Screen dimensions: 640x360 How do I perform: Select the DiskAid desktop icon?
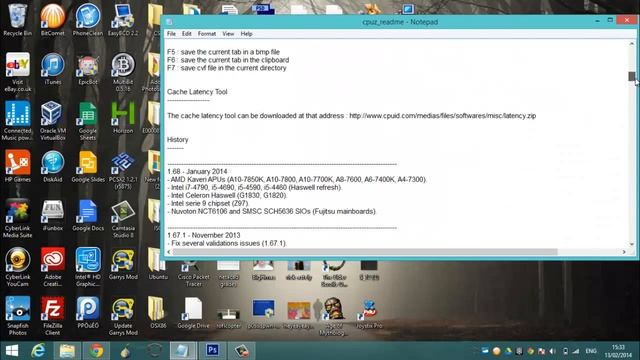click(53, 166)
